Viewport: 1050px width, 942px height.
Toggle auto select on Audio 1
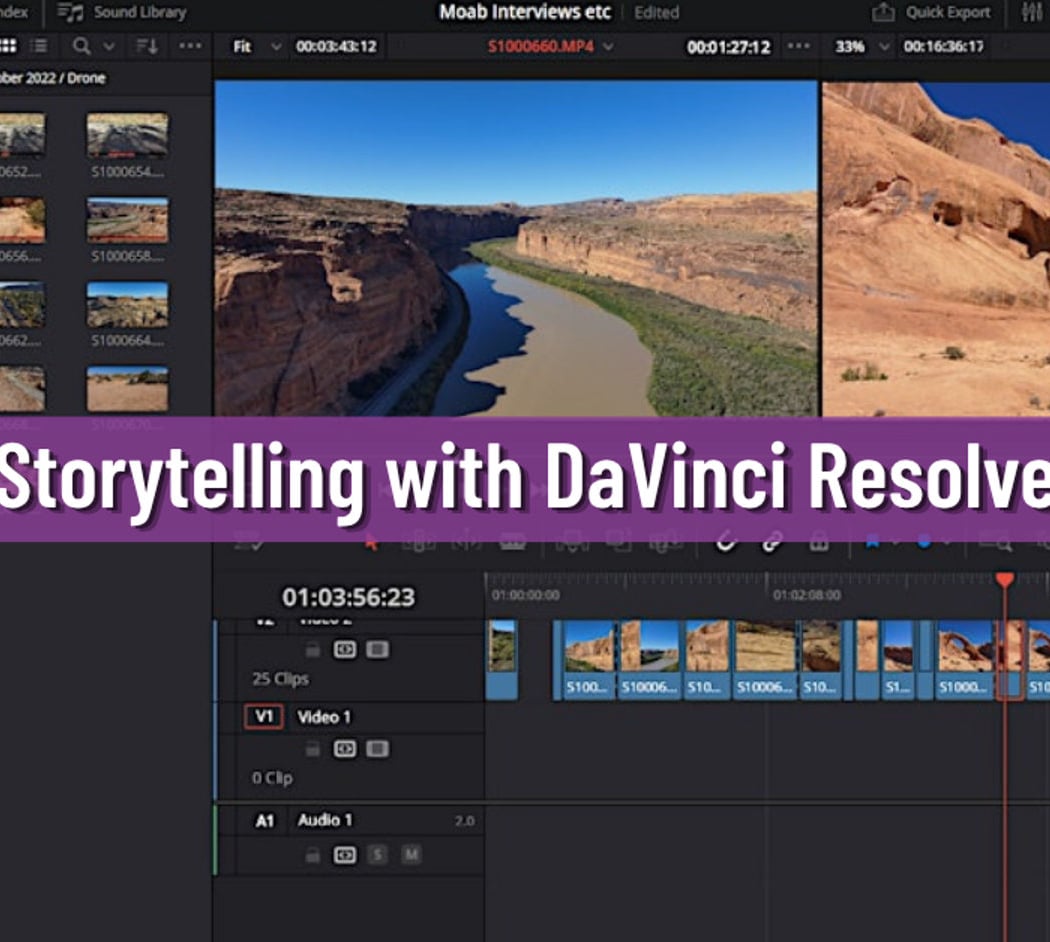click(x=345, y=854)
